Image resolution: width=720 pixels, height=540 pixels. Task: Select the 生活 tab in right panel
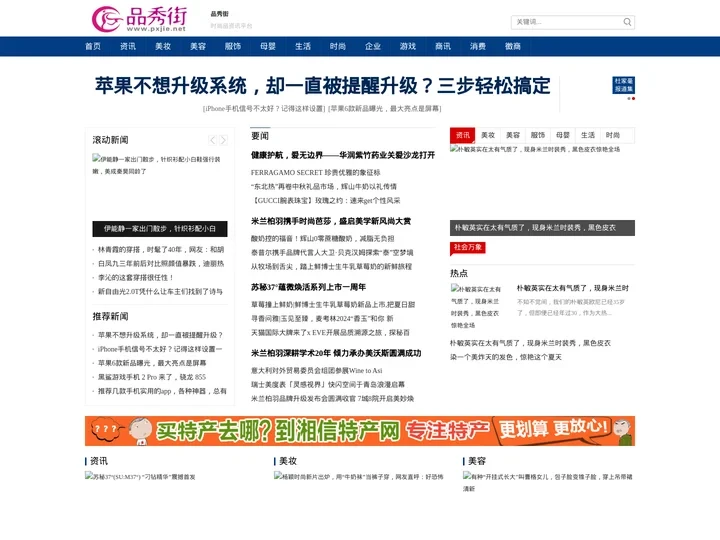[588, 135]
